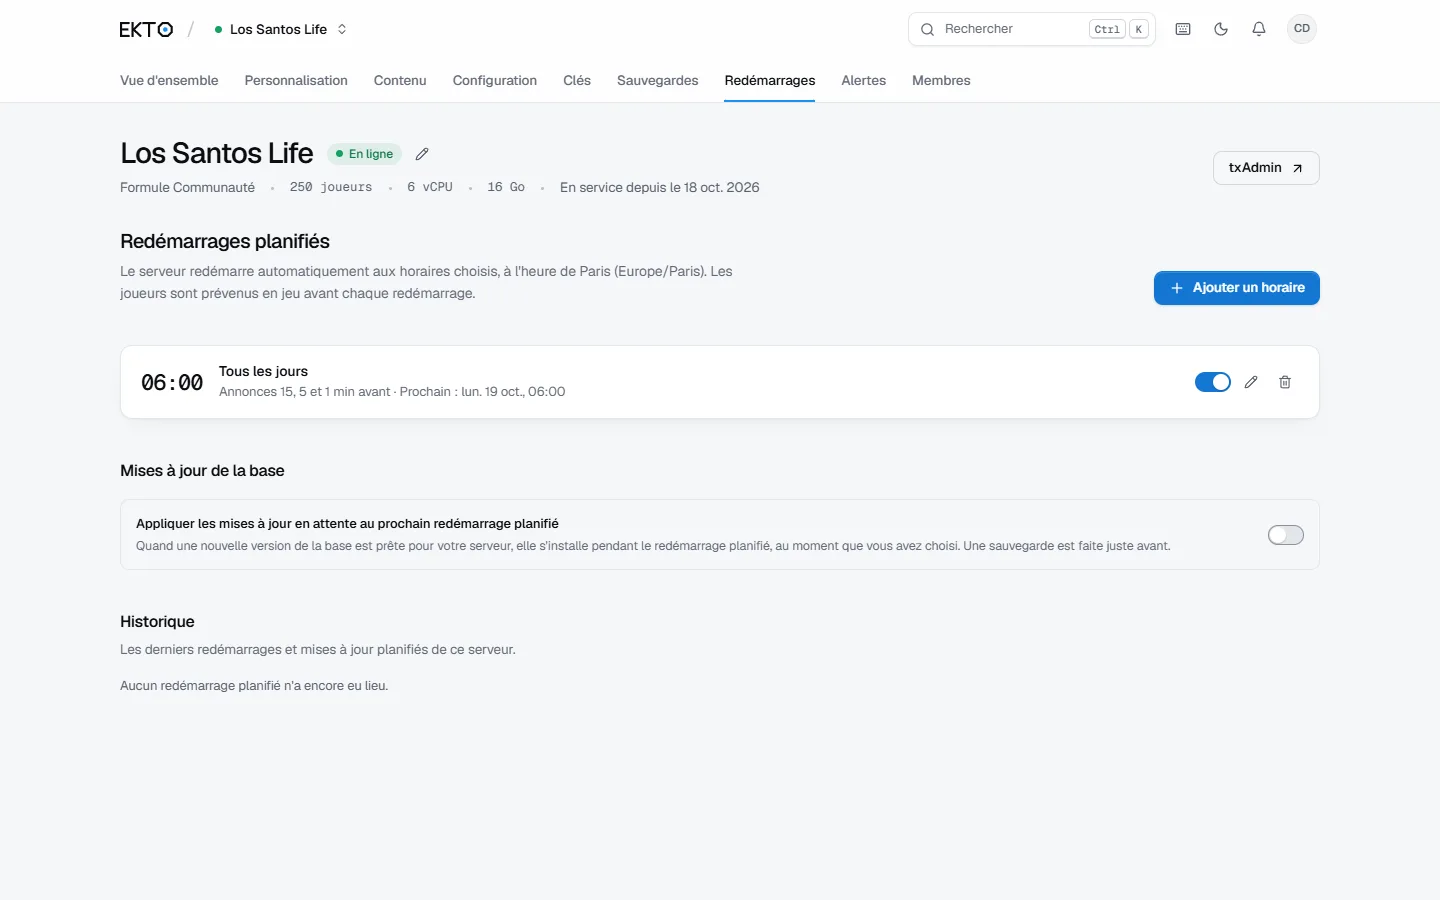Screen dimensions: 1440x900
Task: Open the Alertes tab
Action: tap(864, 80)
